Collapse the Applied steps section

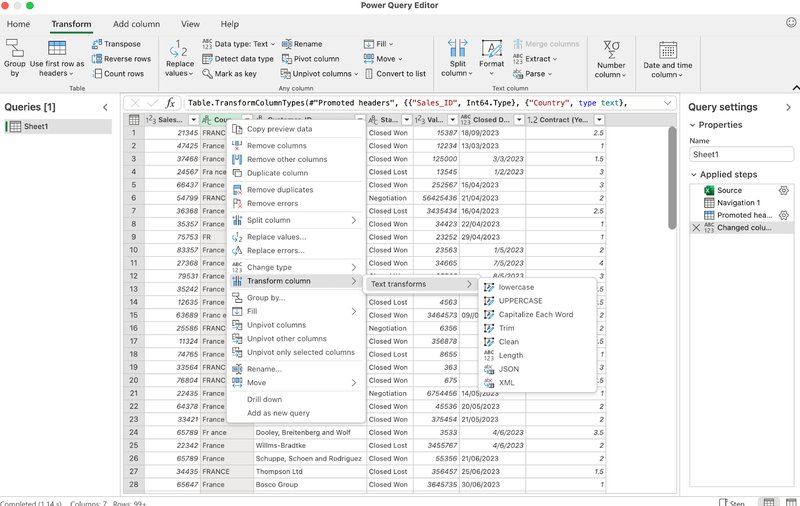[693, 174]
